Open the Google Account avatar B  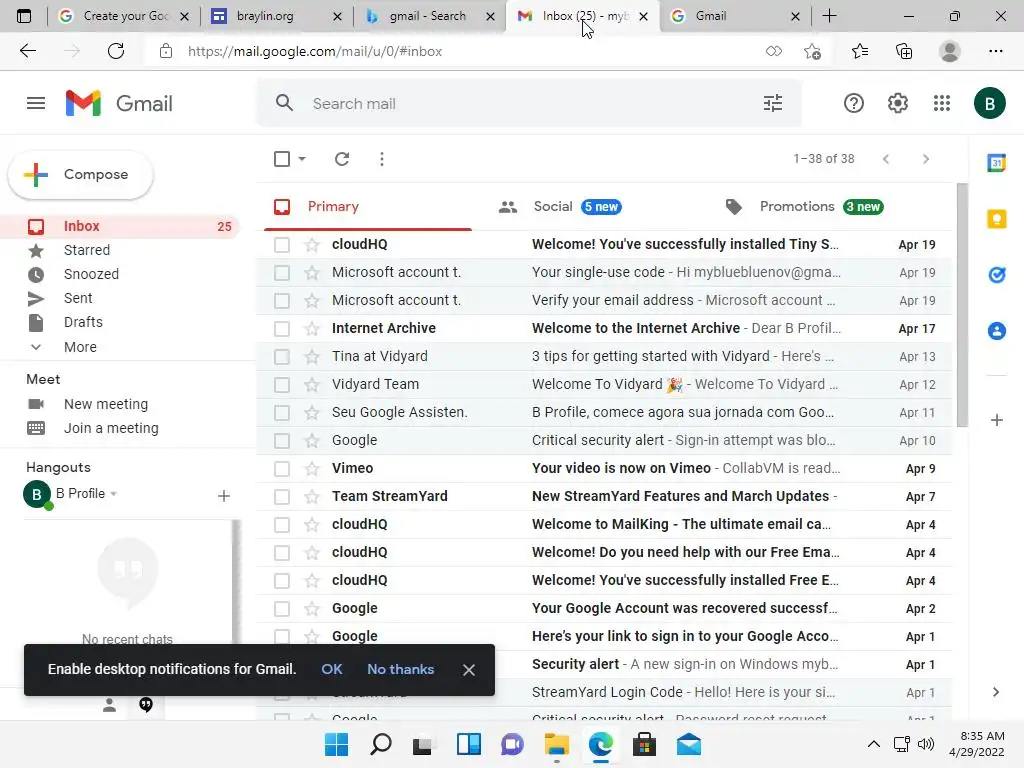[989, 103]
